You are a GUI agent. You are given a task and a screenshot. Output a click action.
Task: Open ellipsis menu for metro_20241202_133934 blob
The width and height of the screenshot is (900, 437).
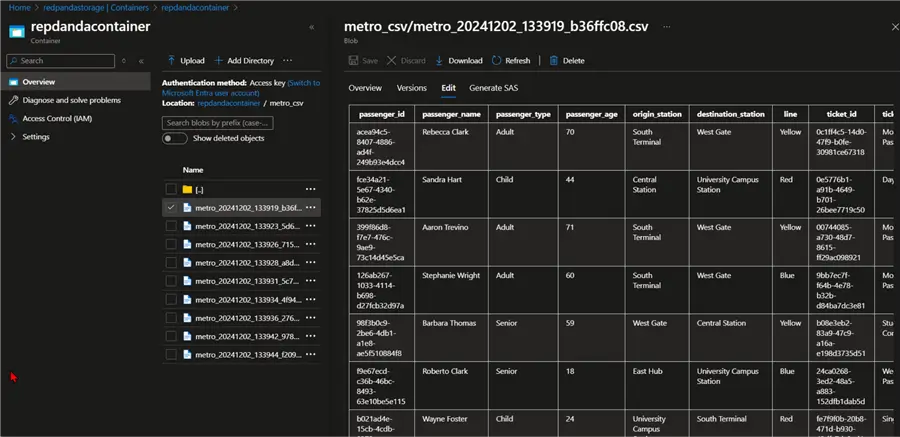click(x=311, y=299)
